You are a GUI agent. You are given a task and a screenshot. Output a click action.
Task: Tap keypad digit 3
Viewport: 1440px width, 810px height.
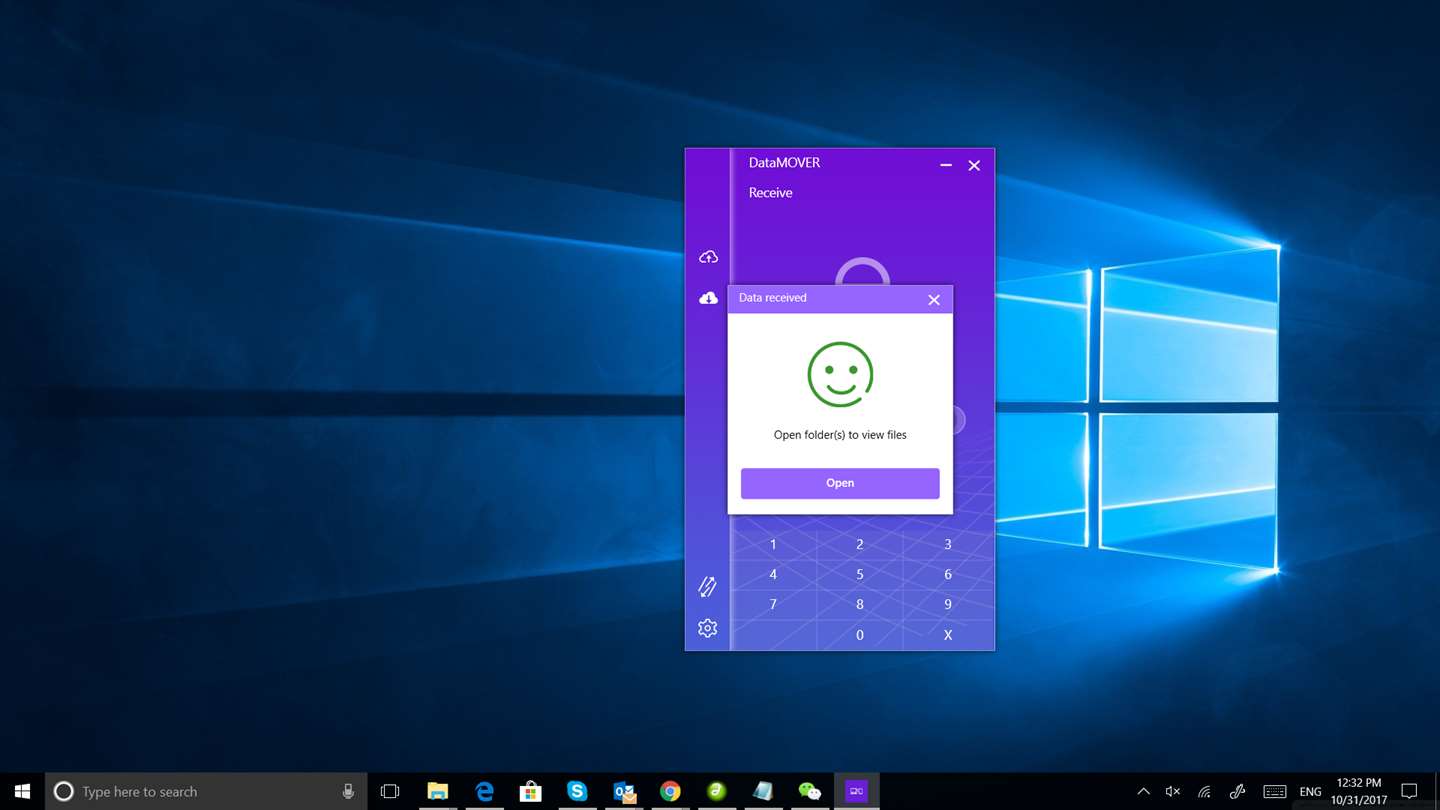point(948,545)
